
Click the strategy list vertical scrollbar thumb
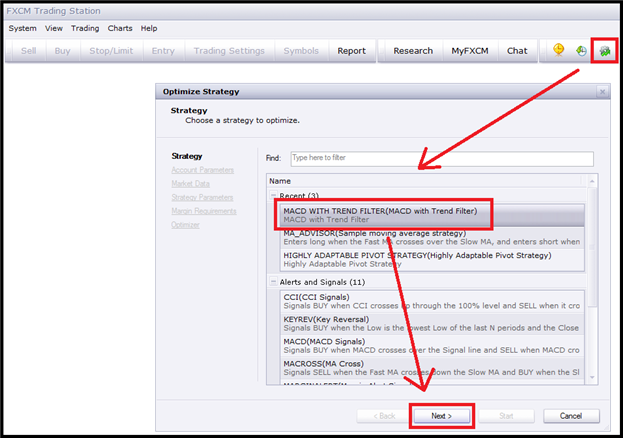coord(592,246)
